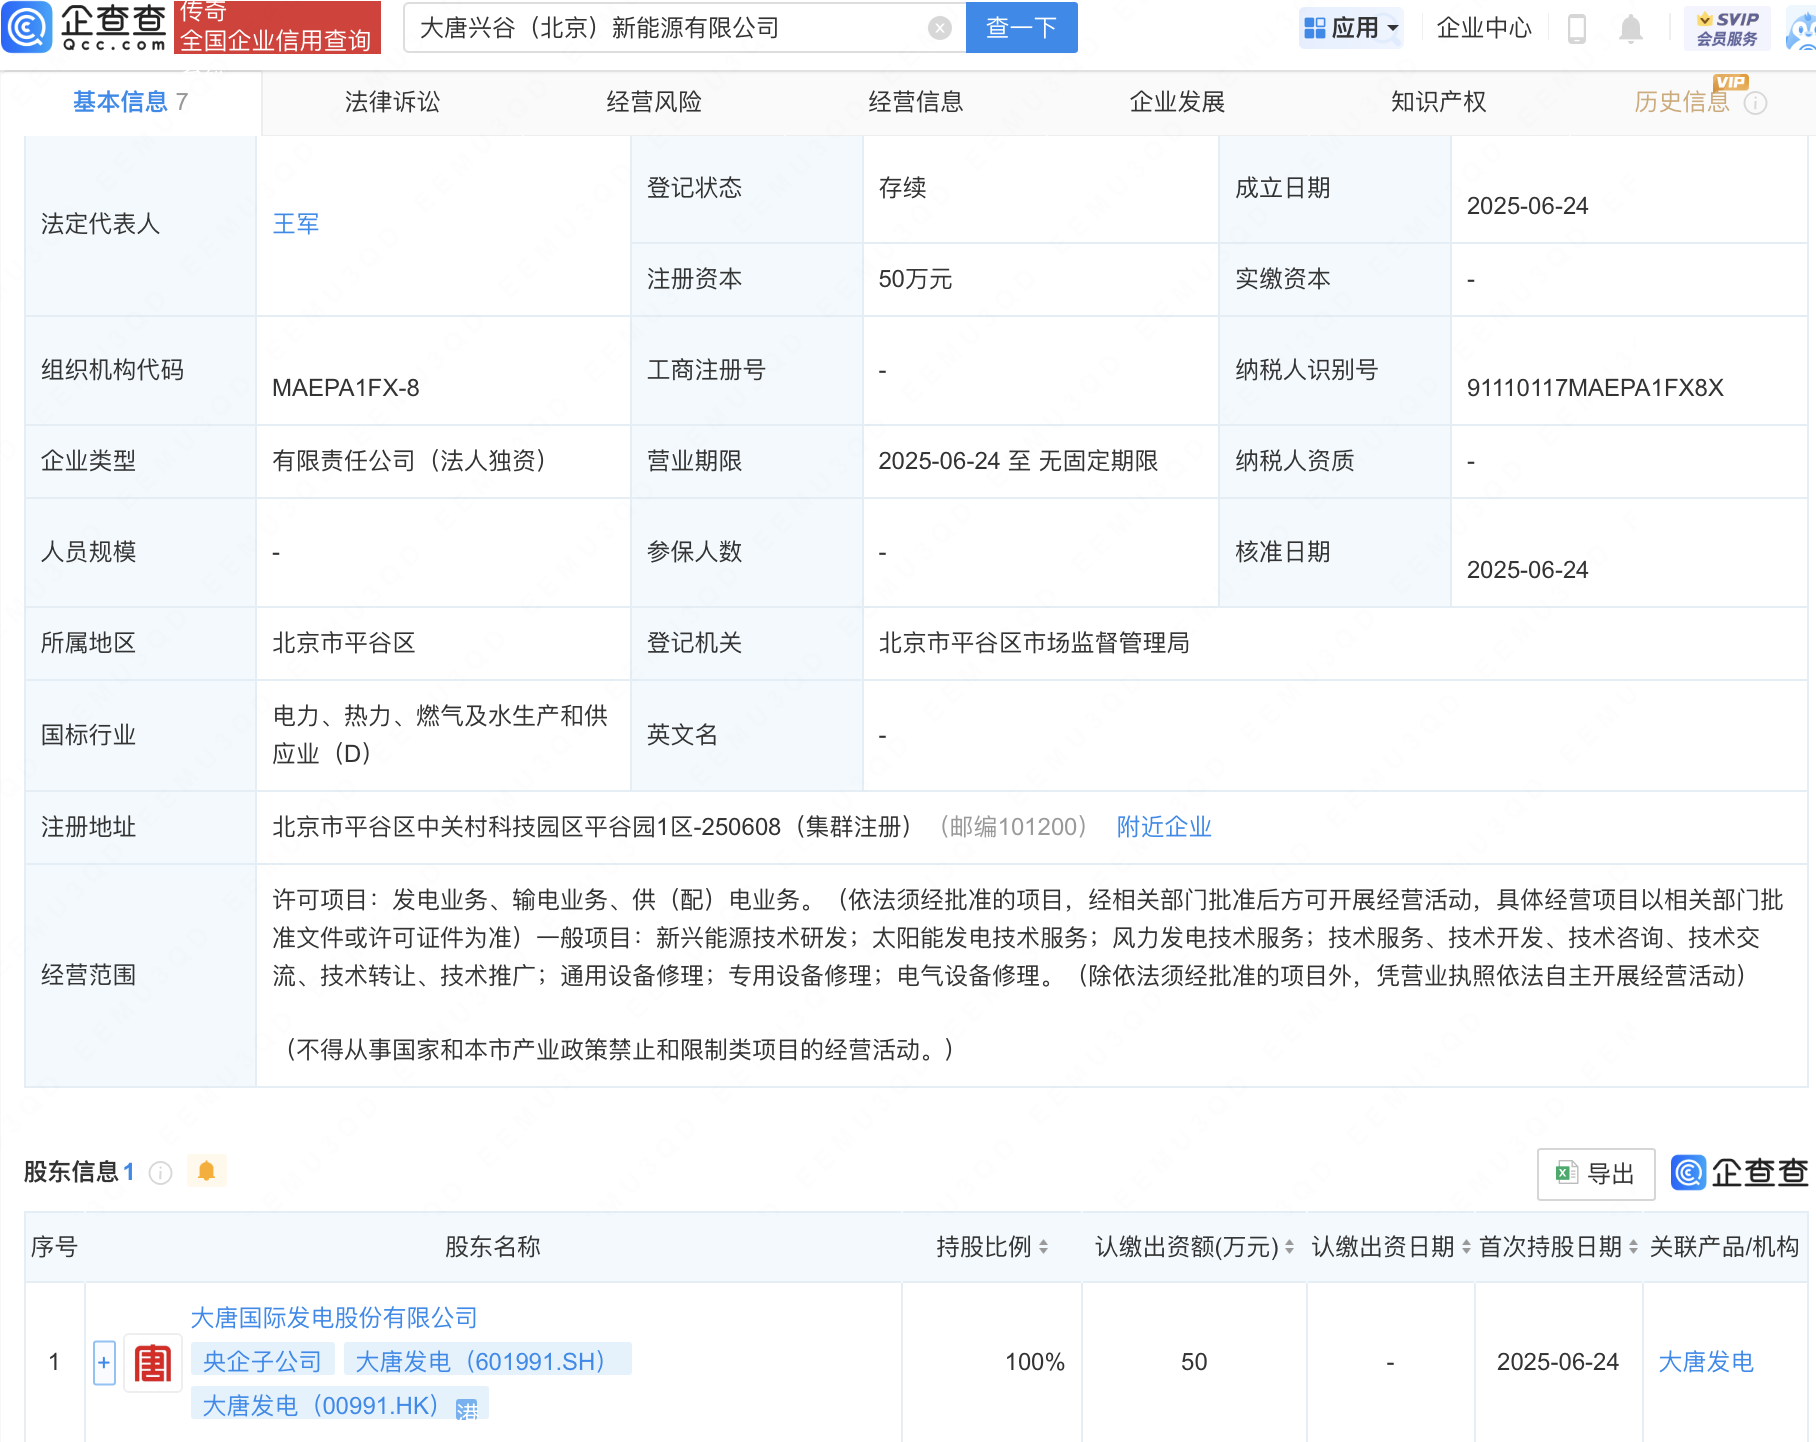Click shareholder alert bell icon

click(x=207, y=1171)
